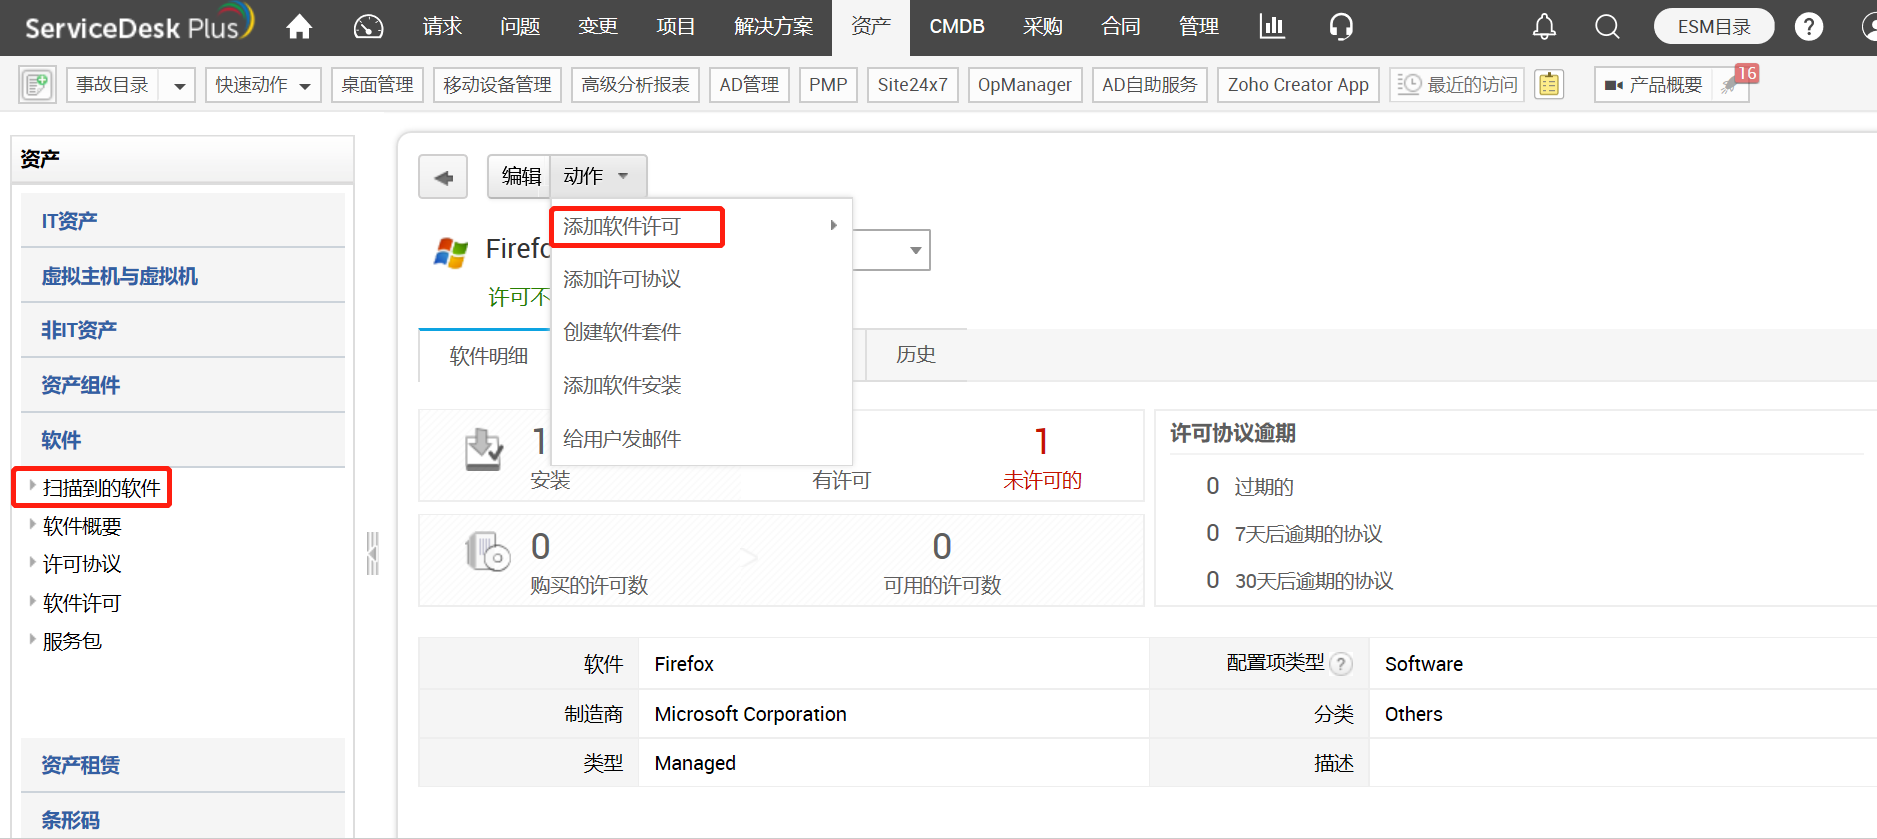Click the search magnifier icon
This screenshot has width=1877, height=839.
click(x=1607, y=27)
